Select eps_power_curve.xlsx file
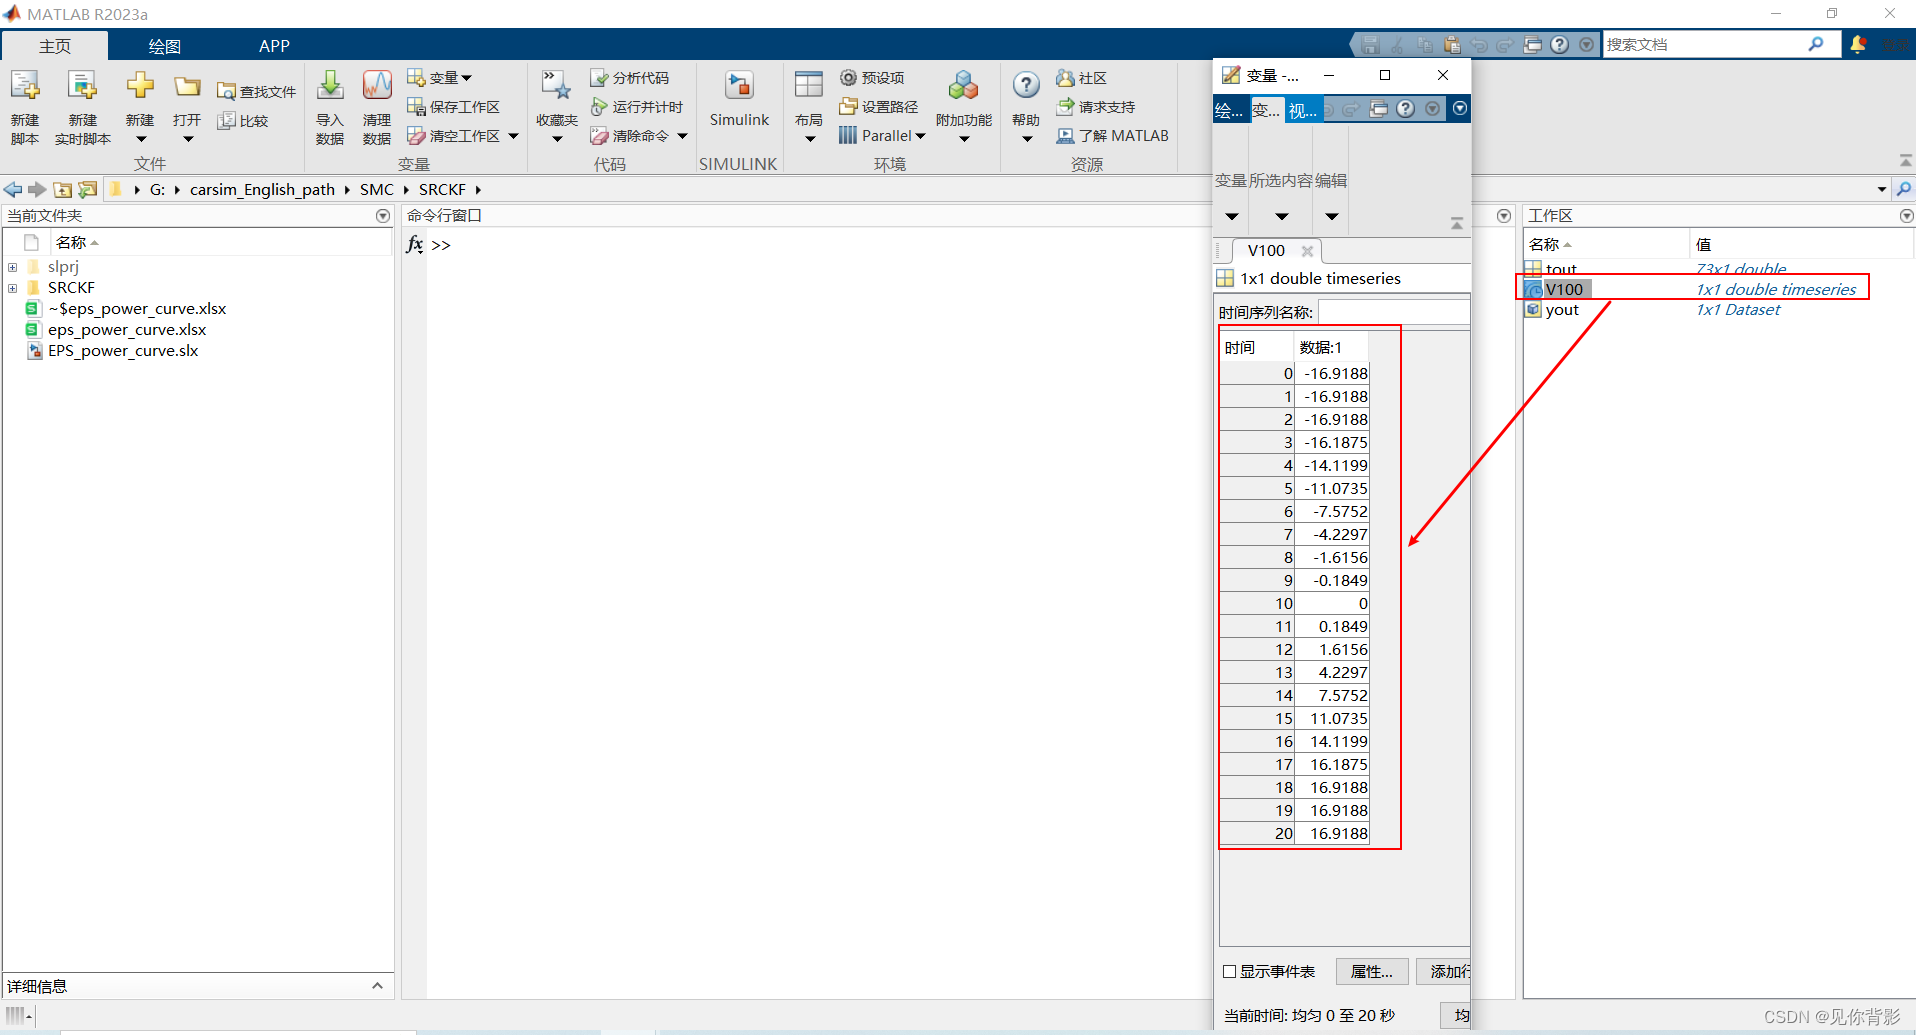The width and height of the screenshot is (1916, 1035). tap(127, 330)
